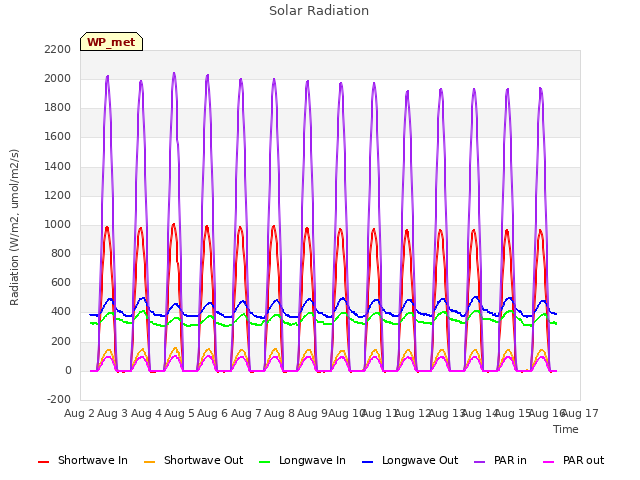This screenshot has height=480, width=640.
Task: Click the purple PAR in legend swatch
Action: click(480, 462)
